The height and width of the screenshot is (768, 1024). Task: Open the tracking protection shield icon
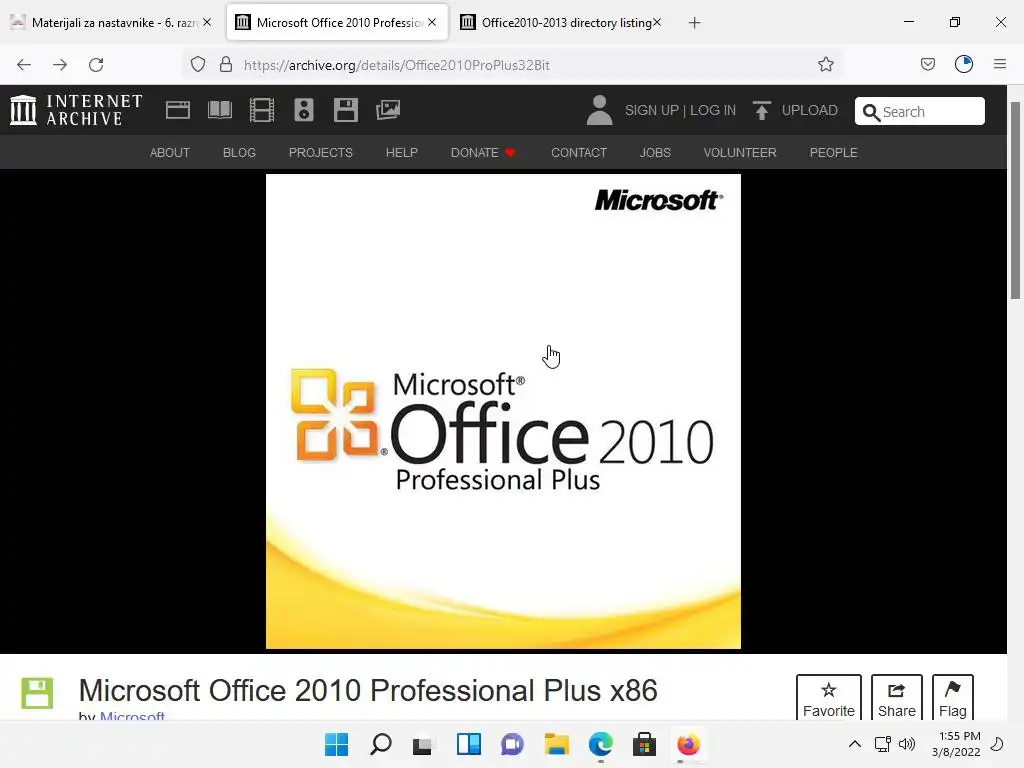(x=198, y=65)
